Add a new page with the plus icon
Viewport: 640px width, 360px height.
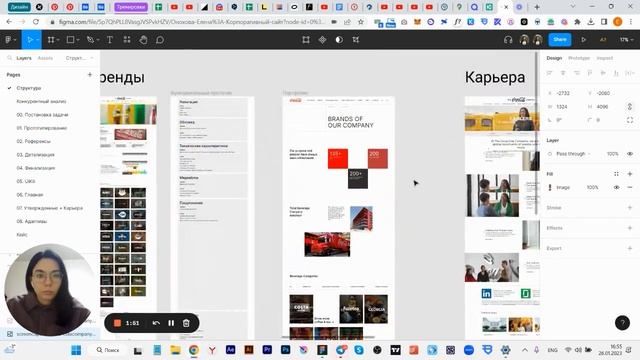point(90,75)
